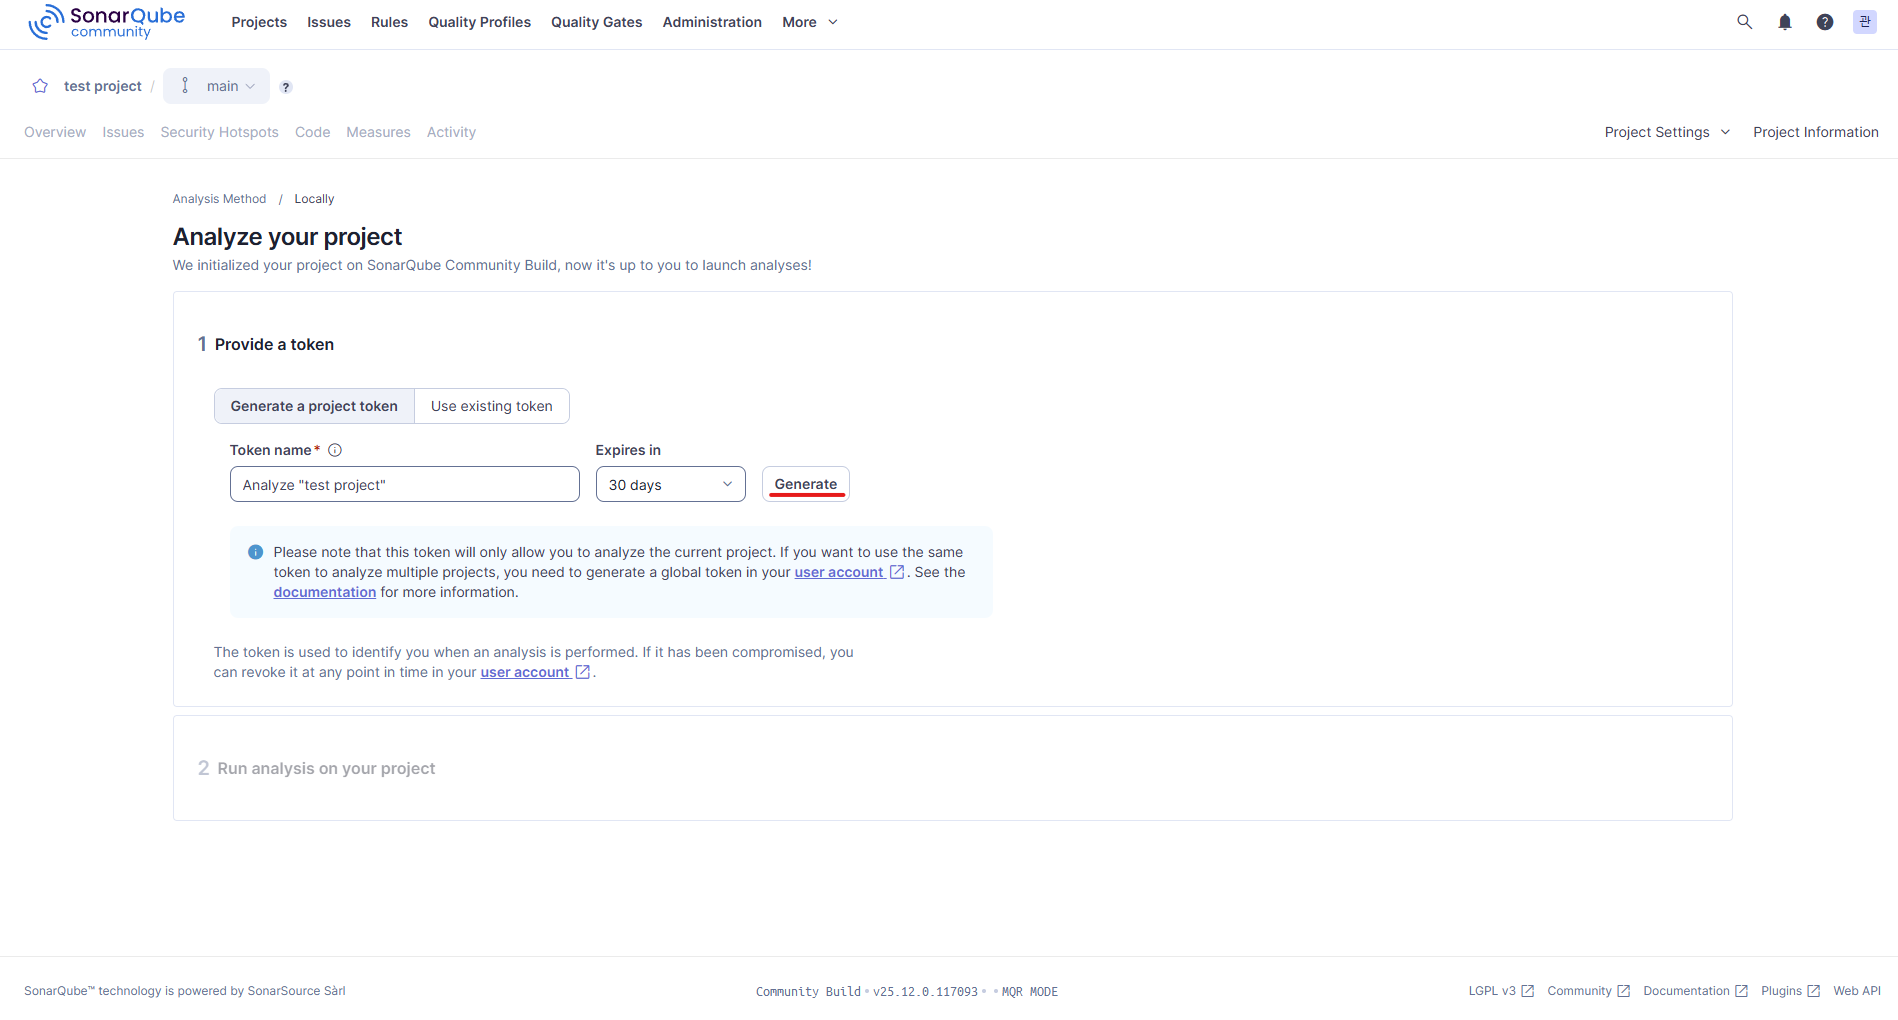Viewport: 1898px width, 1020px height.
Task: Open the search magnifier icon
Action: (x=1745, y=22)
